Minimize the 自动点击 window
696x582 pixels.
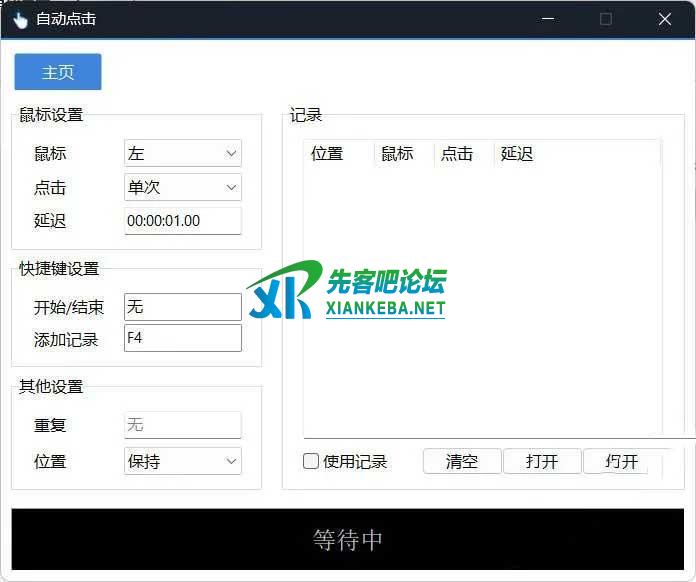click(x=547, y=19)
